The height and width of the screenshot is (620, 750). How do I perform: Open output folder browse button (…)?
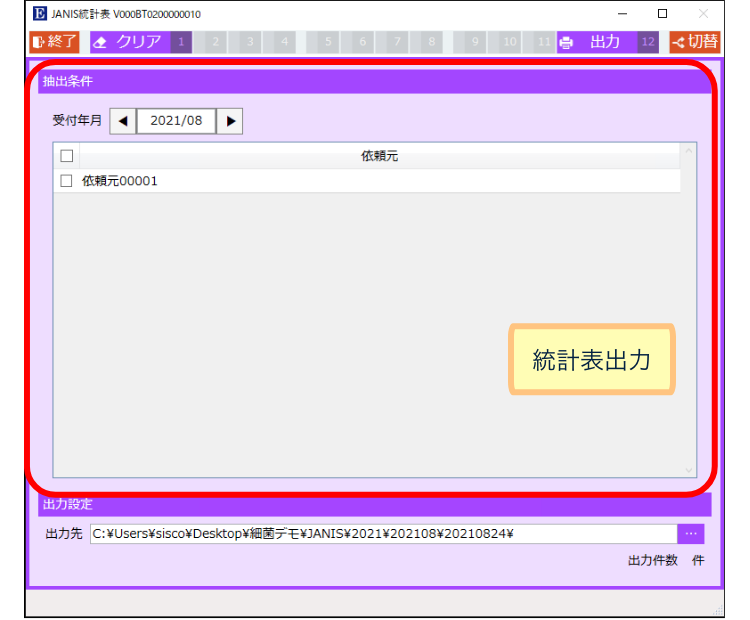690,533
